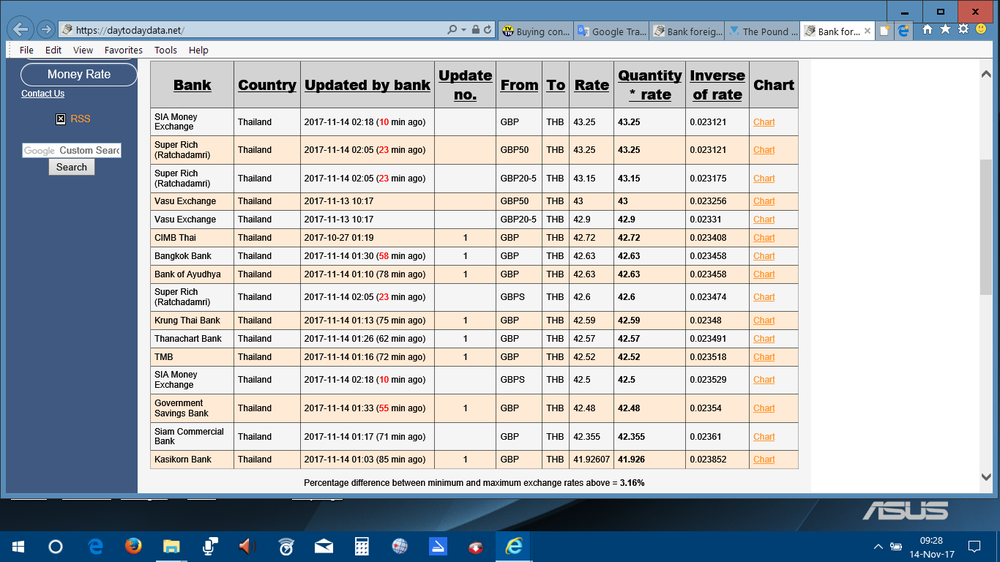This screenshot has height=562, width=1000.
Task: Sort table by Country column header
Action: (267, 85)
